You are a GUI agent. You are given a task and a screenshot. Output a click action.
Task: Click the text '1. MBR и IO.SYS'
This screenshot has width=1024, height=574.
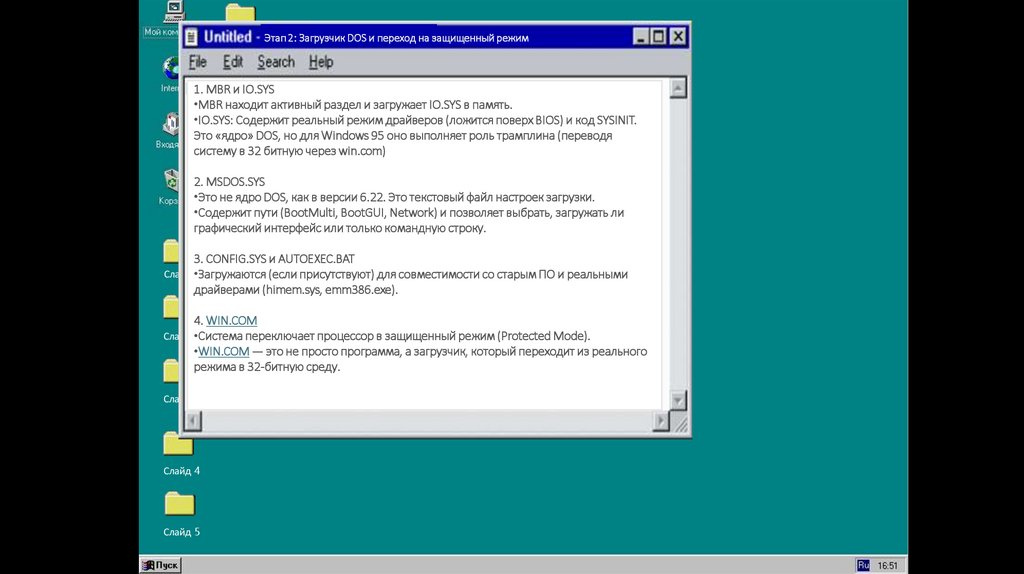234,89
